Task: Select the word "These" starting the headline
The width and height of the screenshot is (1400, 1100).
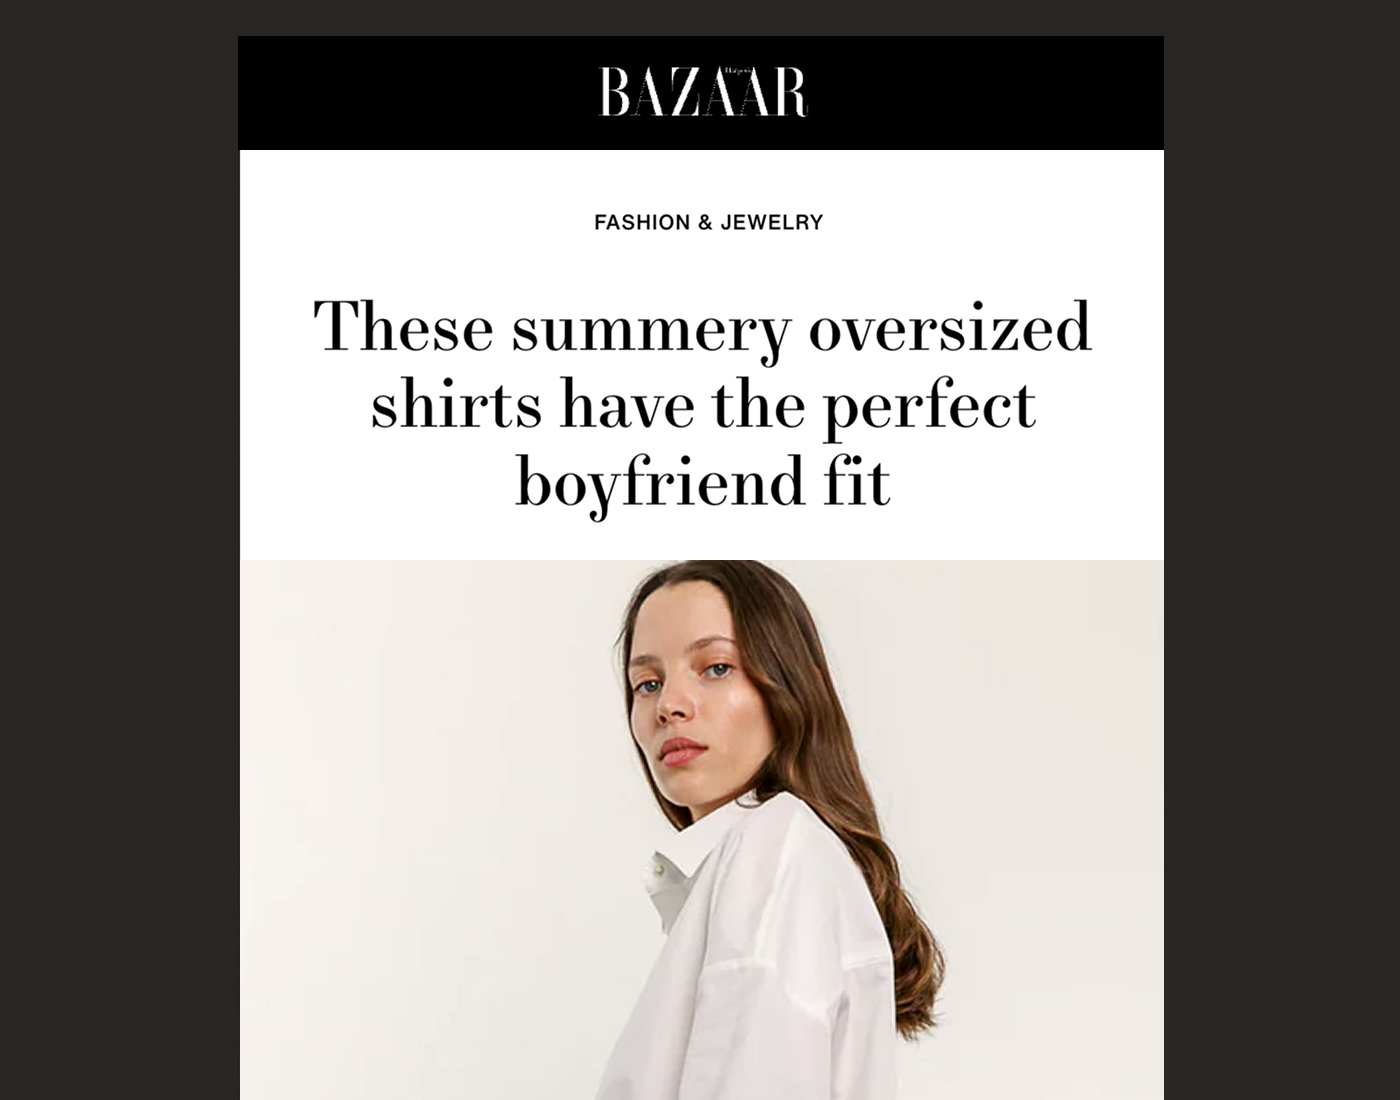Action: click(404, 326)
